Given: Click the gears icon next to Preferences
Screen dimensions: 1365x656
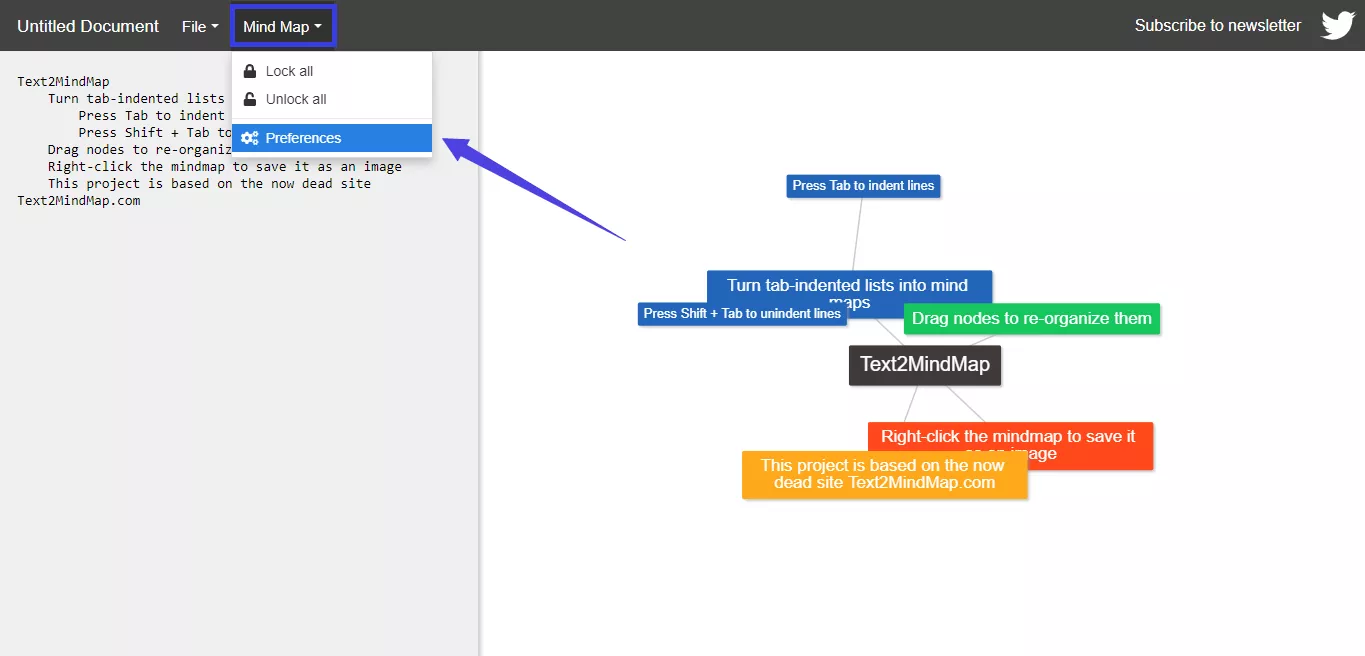Looking at the screenshot, I should click(x=250, y=138).
